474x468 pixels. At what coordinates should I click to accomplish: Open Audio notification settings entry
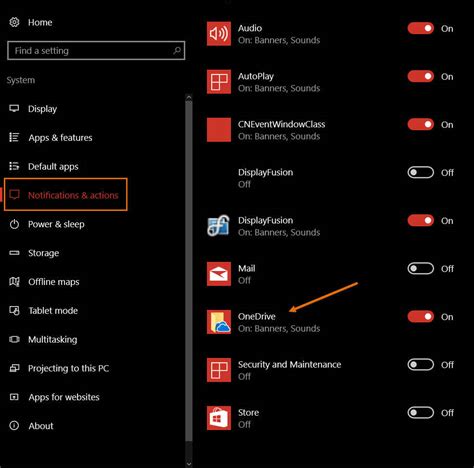[279, 34]
